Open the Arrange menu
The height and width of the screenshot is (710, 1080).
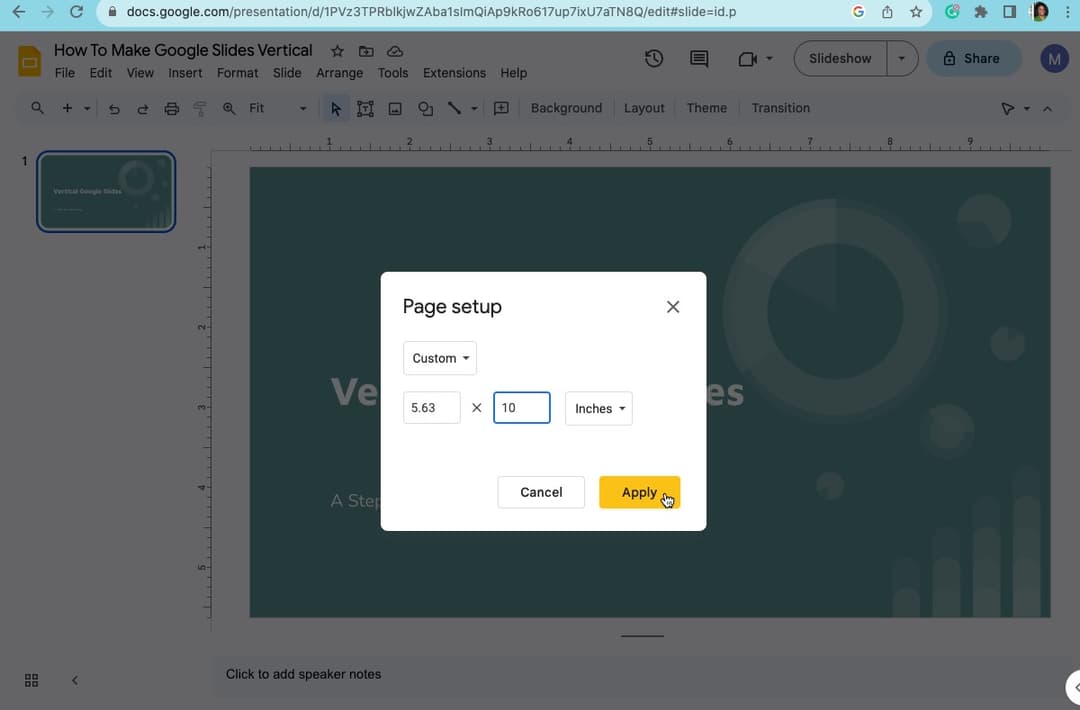click(x=339, y=73)
